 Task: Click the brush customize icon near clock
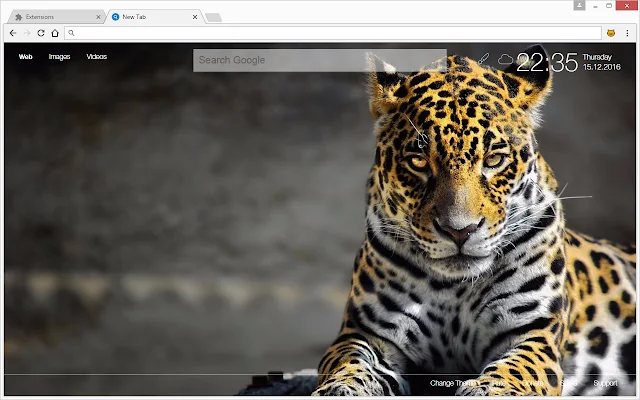(484, 59)
